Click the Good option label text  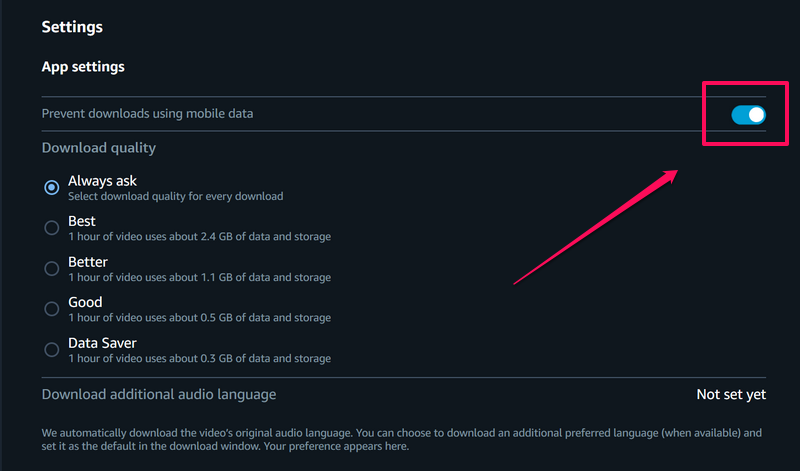pos(85,302)
